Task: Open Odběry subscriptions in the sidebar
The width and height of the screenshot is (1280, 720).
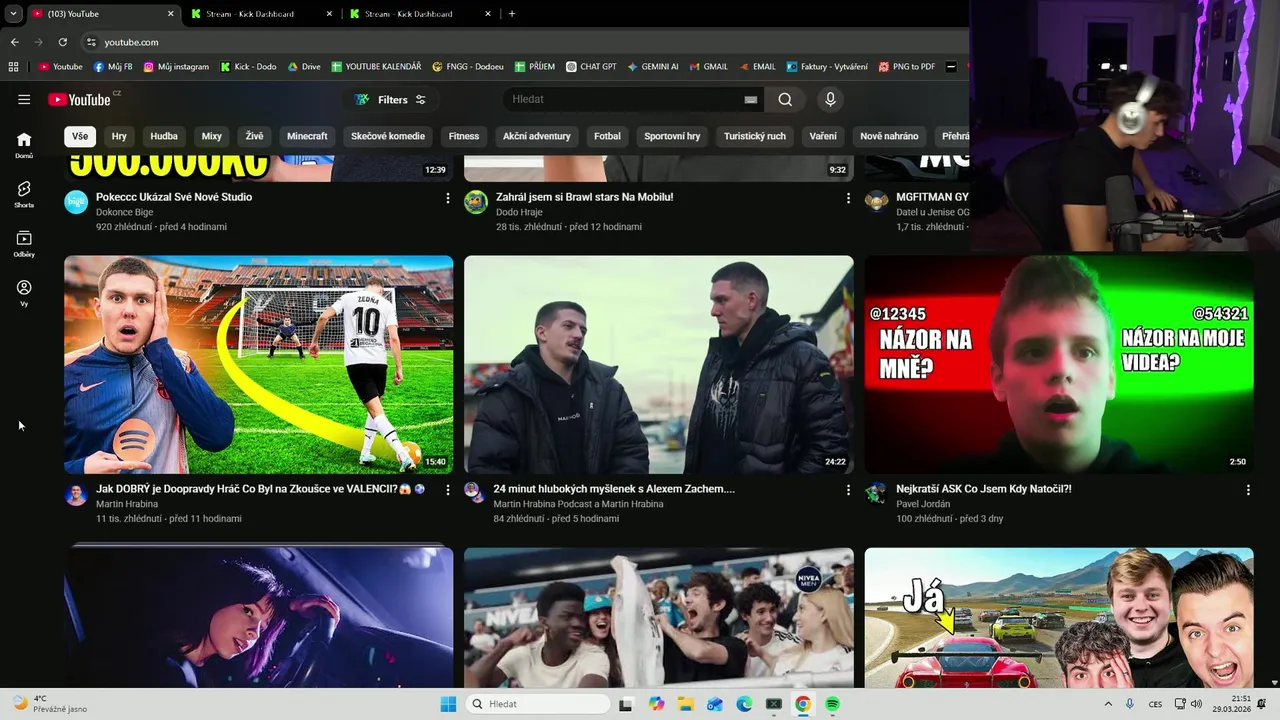Action: (24, 244)
